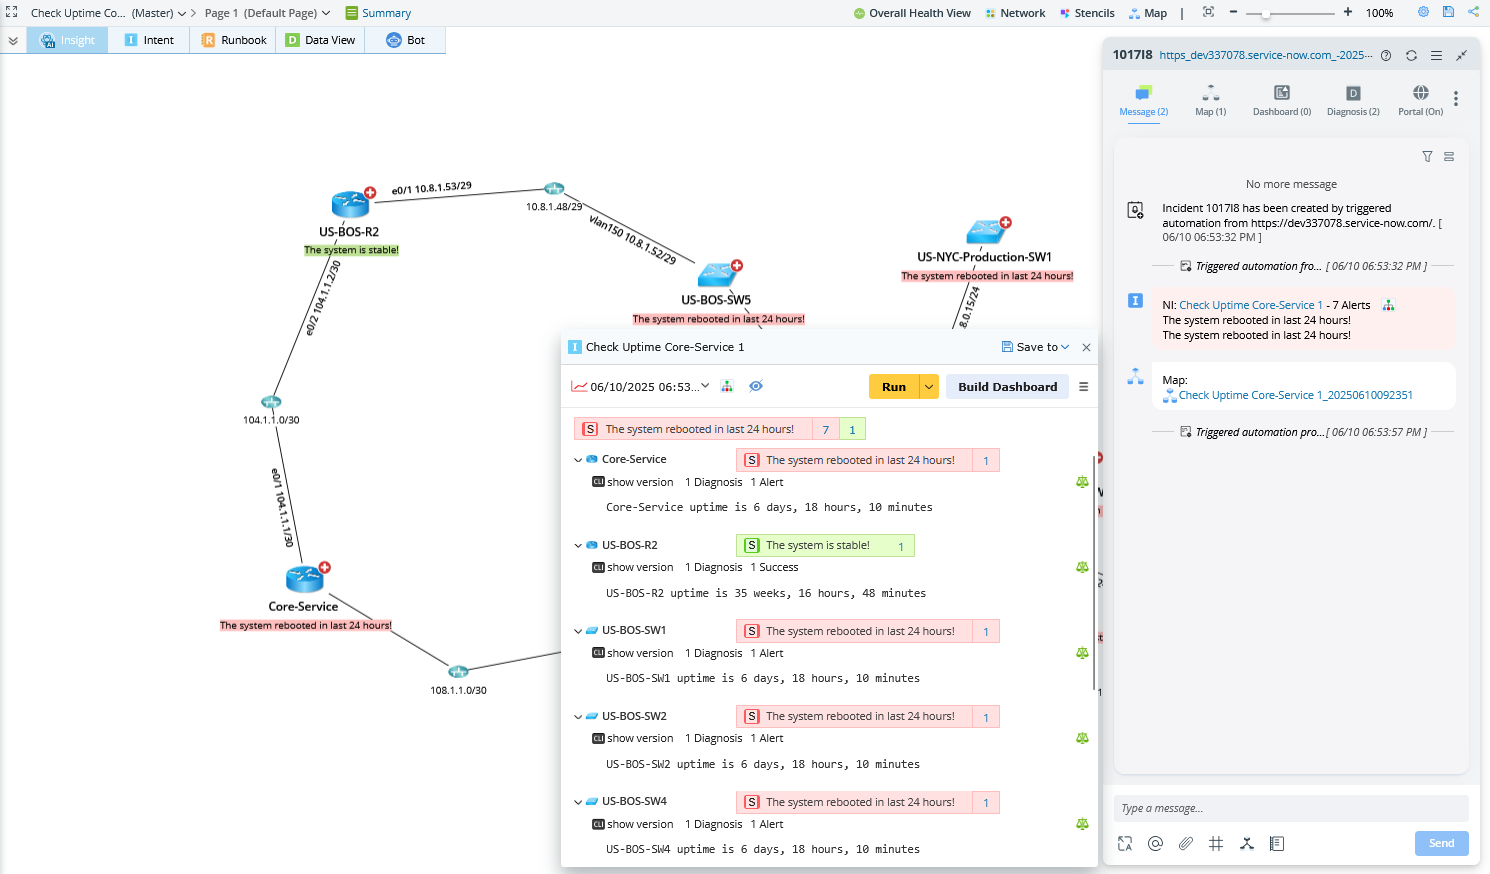The width and height of the screenshot is (1490, 874).
Task: Open map settings with the gear icon
Action: (x=1423, y=12)
